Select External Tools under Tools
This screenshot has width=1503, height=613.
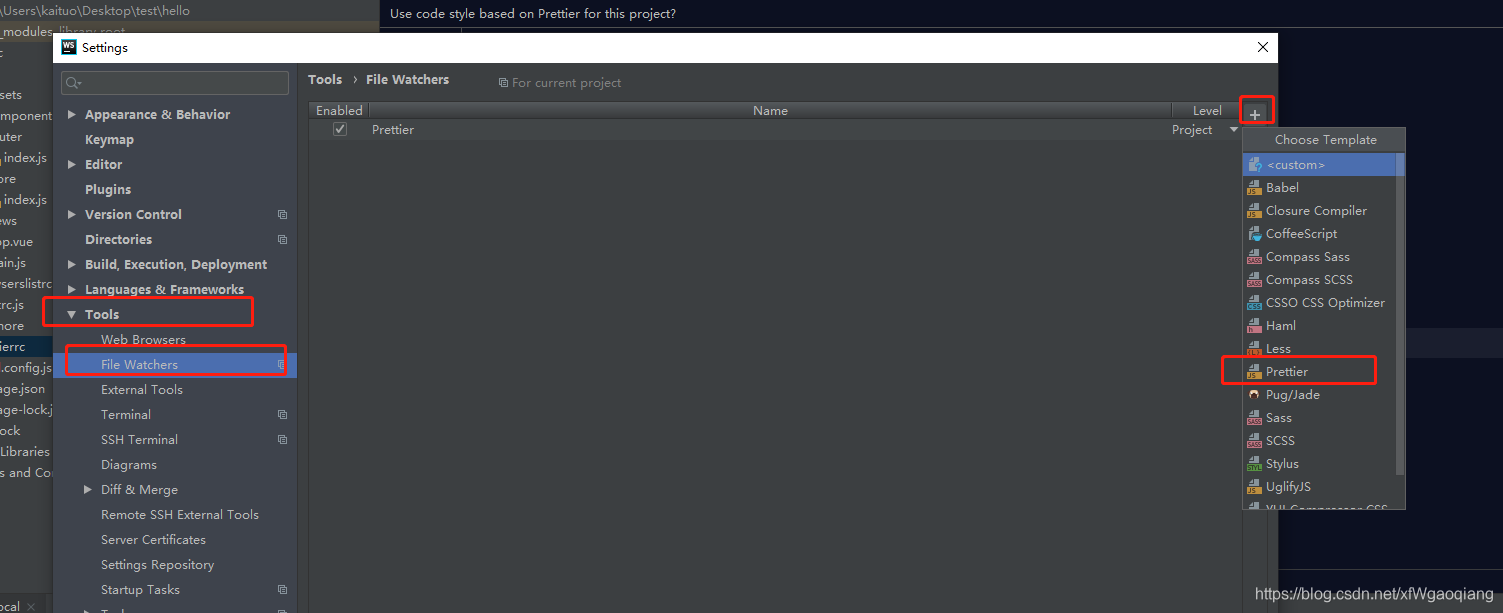point(142,389)
